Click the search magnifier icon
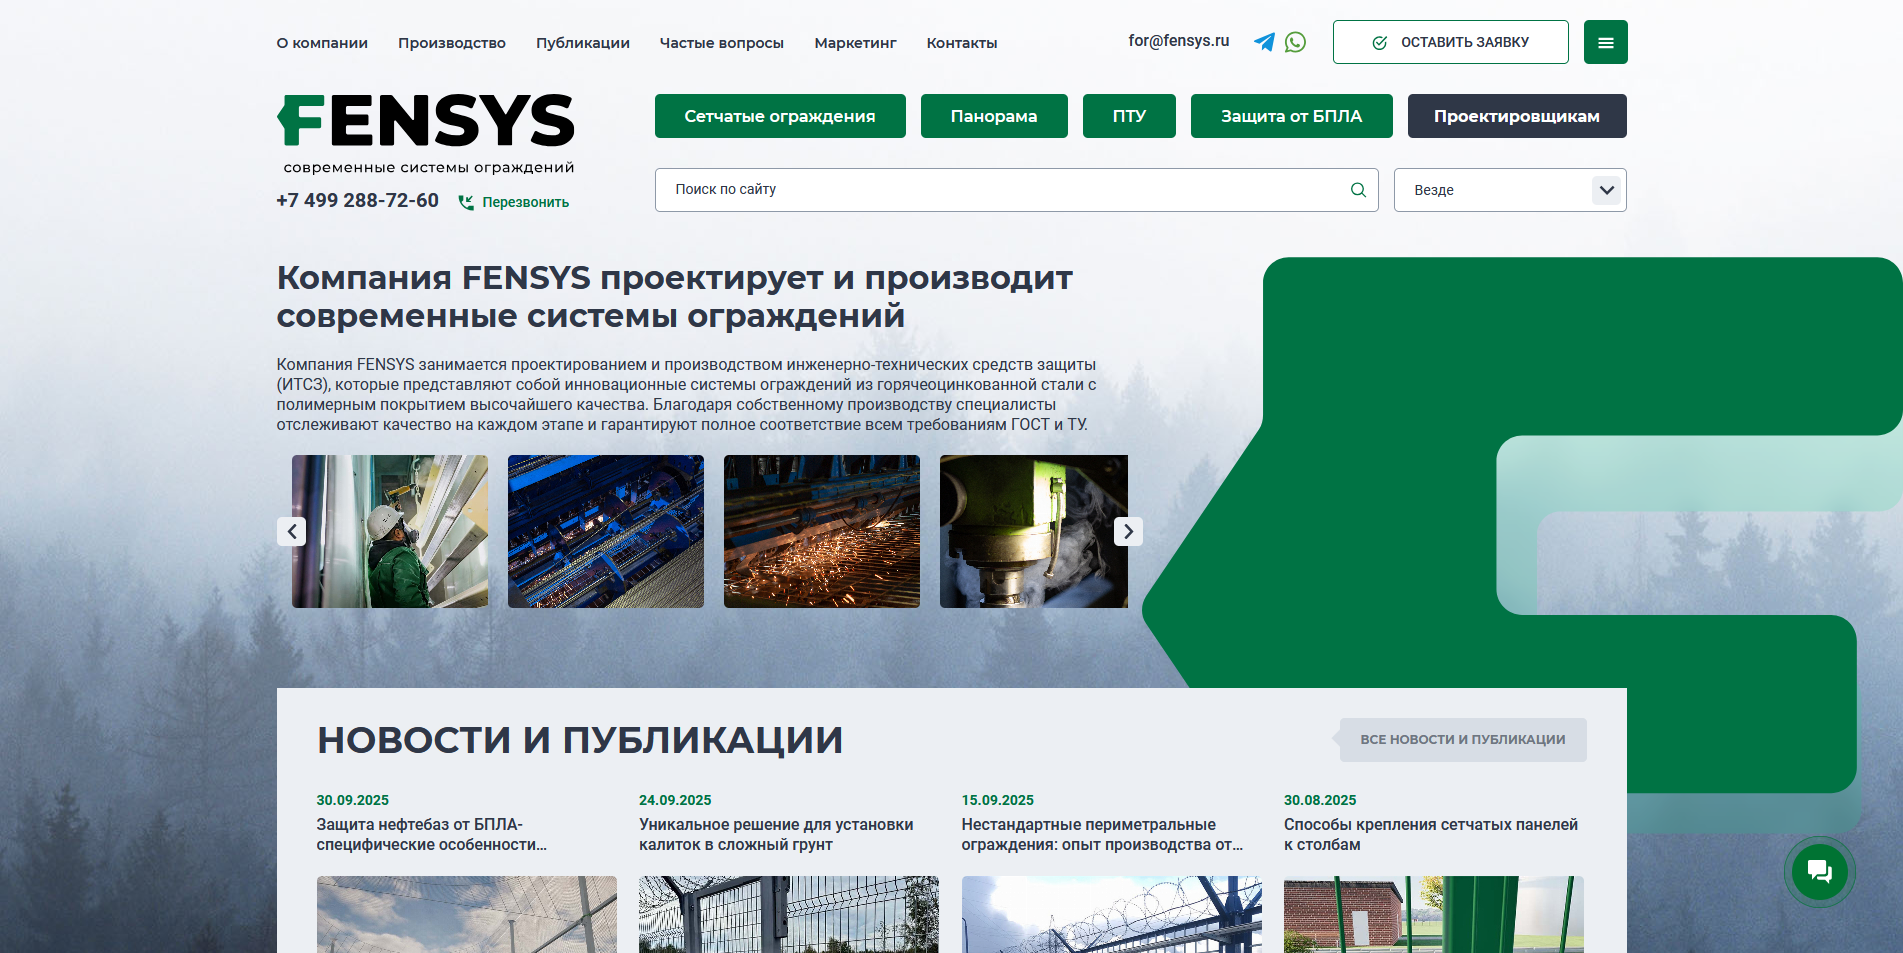The width and height of the screenshot is (1903, 953). (x=1357, y=189)
